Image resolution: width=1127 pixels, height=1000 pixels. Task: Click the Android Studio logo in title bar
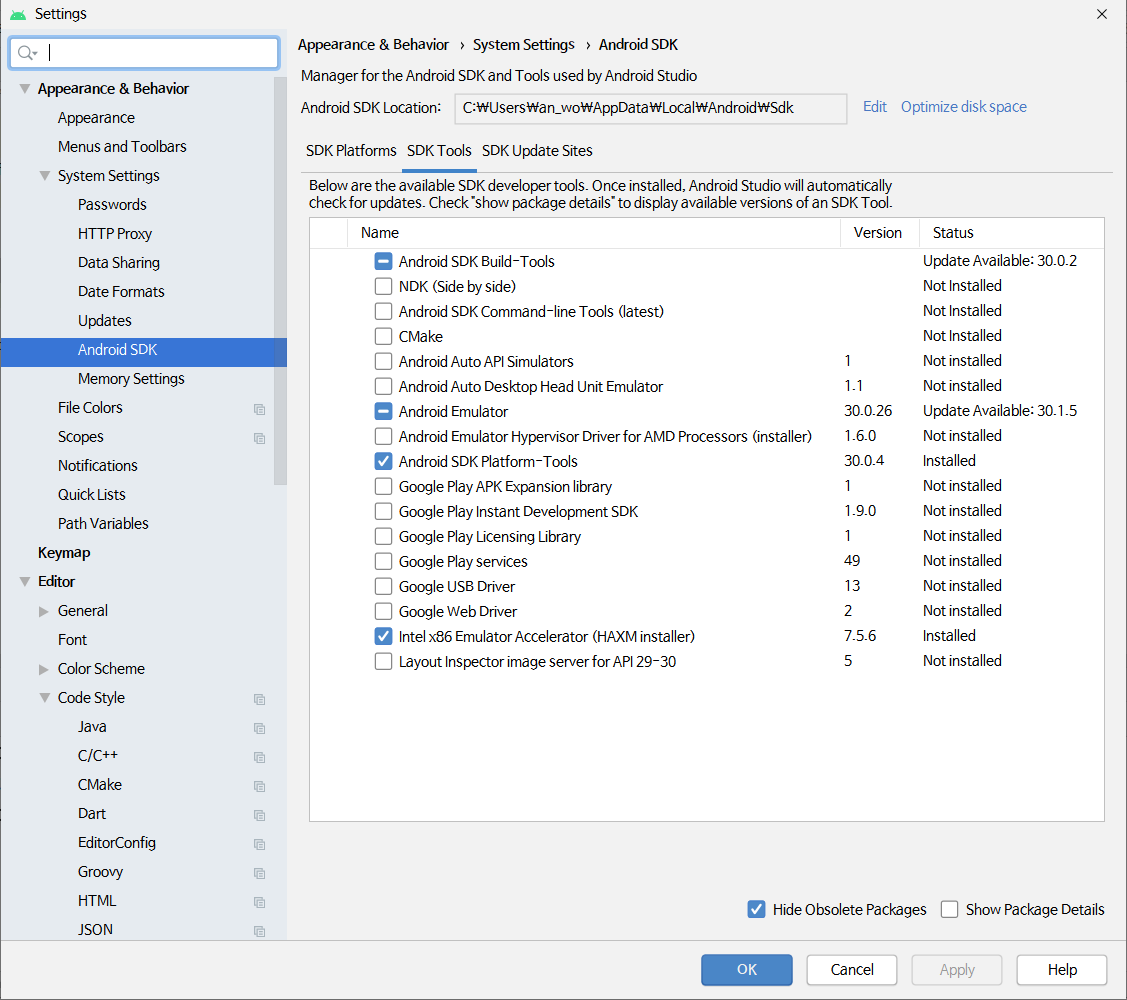click(x=18, y=14)
